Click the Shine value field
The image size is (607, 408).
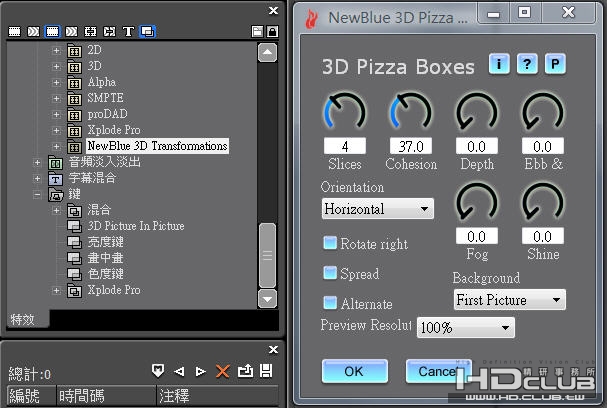click(x=543, y=236)
